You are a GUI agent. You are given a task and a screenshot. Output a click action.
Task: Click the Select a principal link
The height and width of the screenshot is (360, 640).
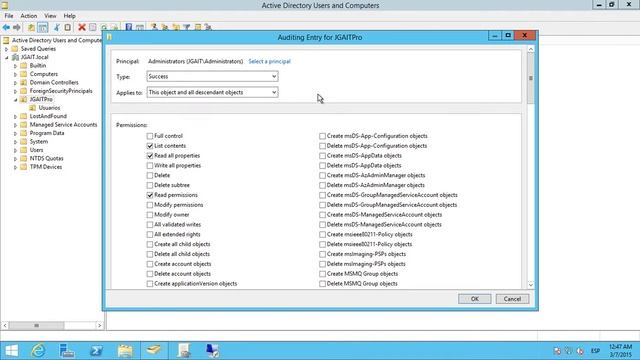(269, 61)
